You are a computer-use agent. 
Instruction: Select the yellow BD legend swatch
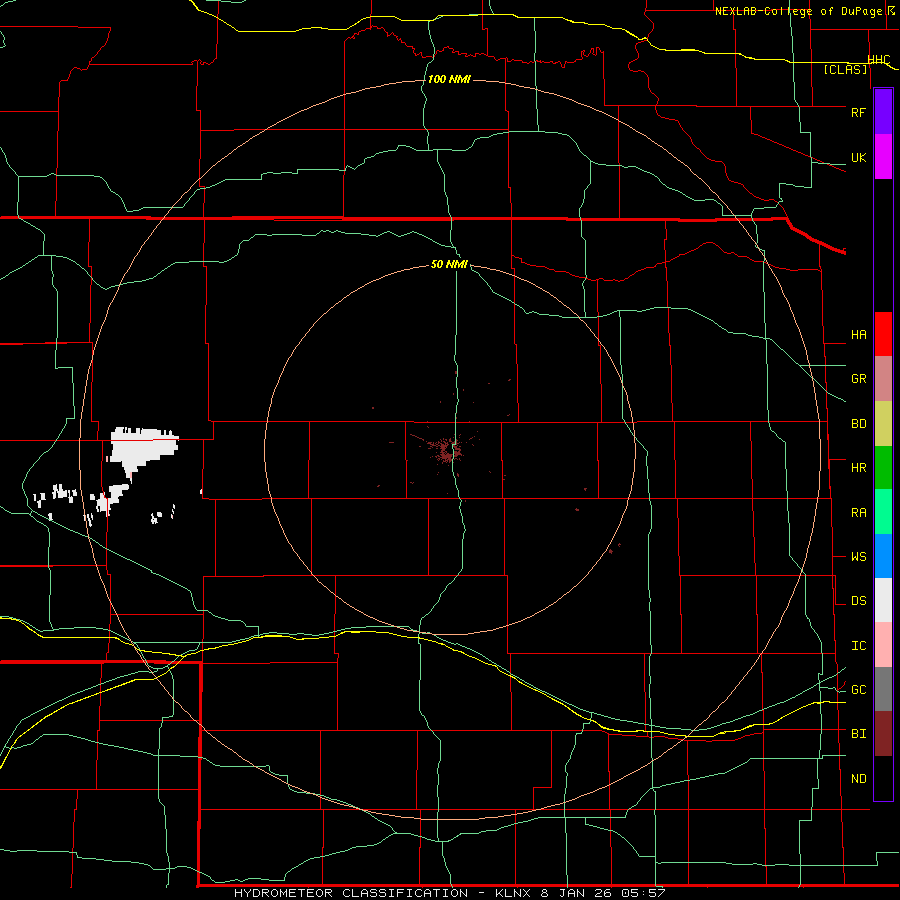click(883, 424)
